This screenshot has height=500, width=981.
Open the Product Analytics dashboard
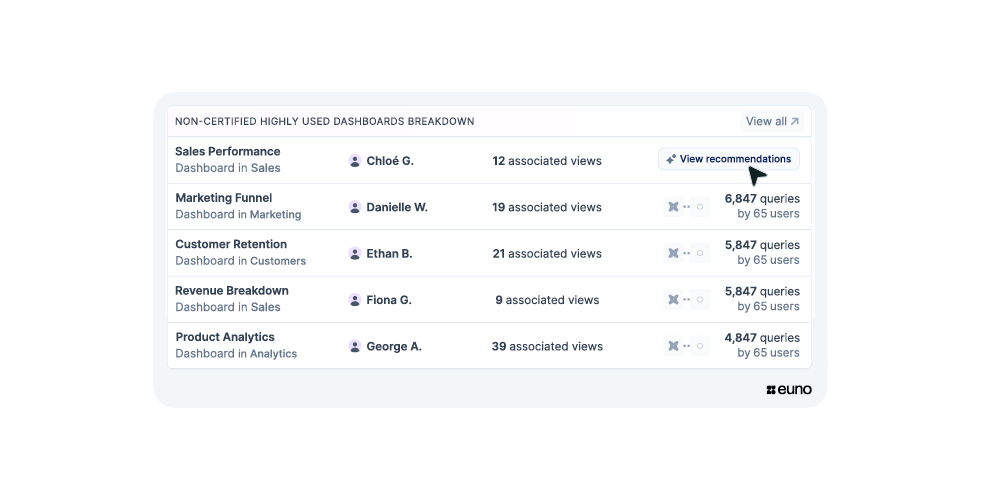click(x=225, y=337)
